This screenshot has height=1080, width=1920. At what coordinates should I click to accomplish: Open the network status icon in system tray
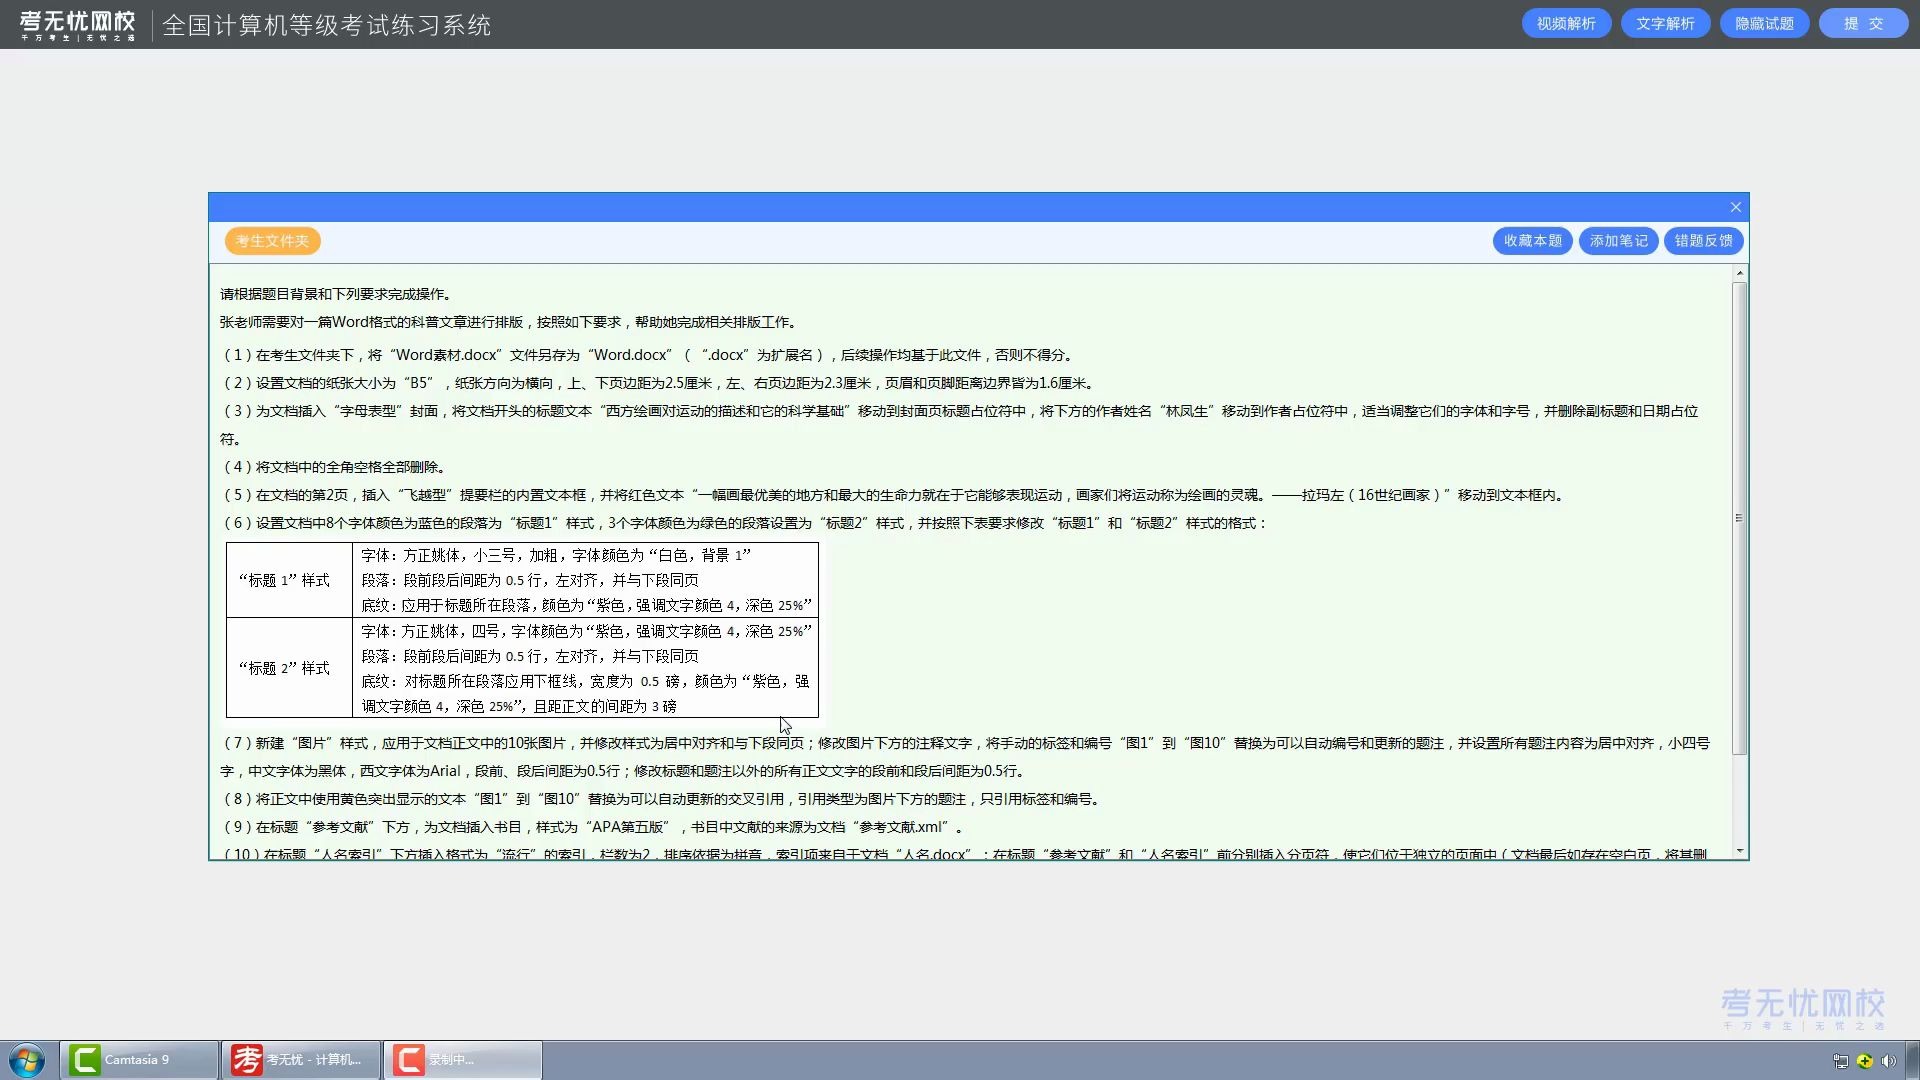pyautogui.click(x=1840, y=1061)
